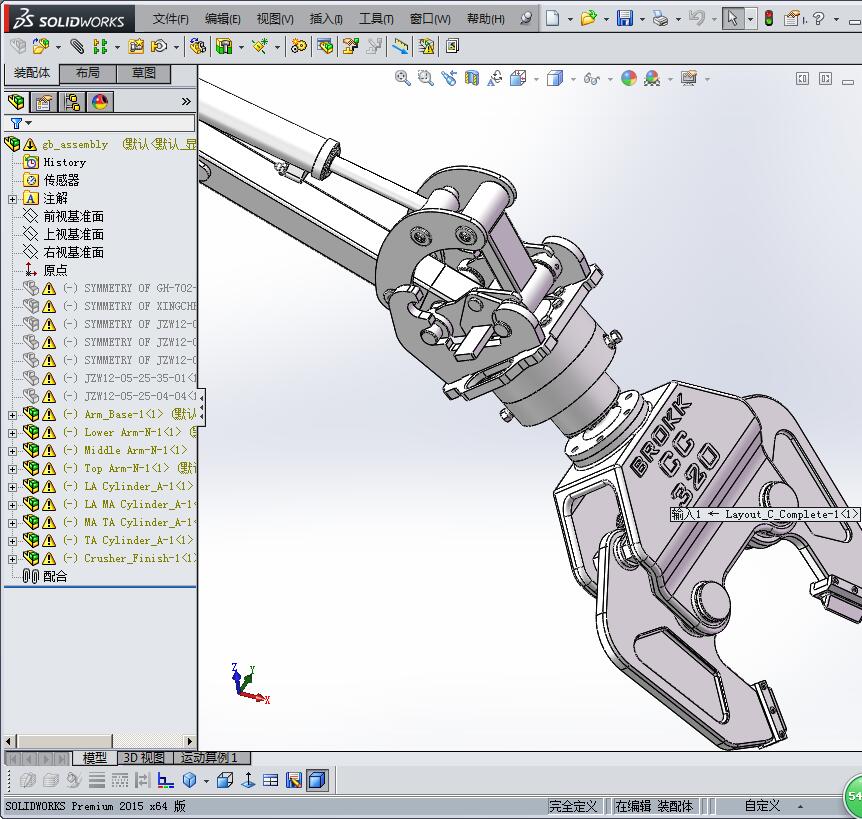Switch to the 运动算例 1 tab
The image size is (862, 819).
(x=211, y=758)
